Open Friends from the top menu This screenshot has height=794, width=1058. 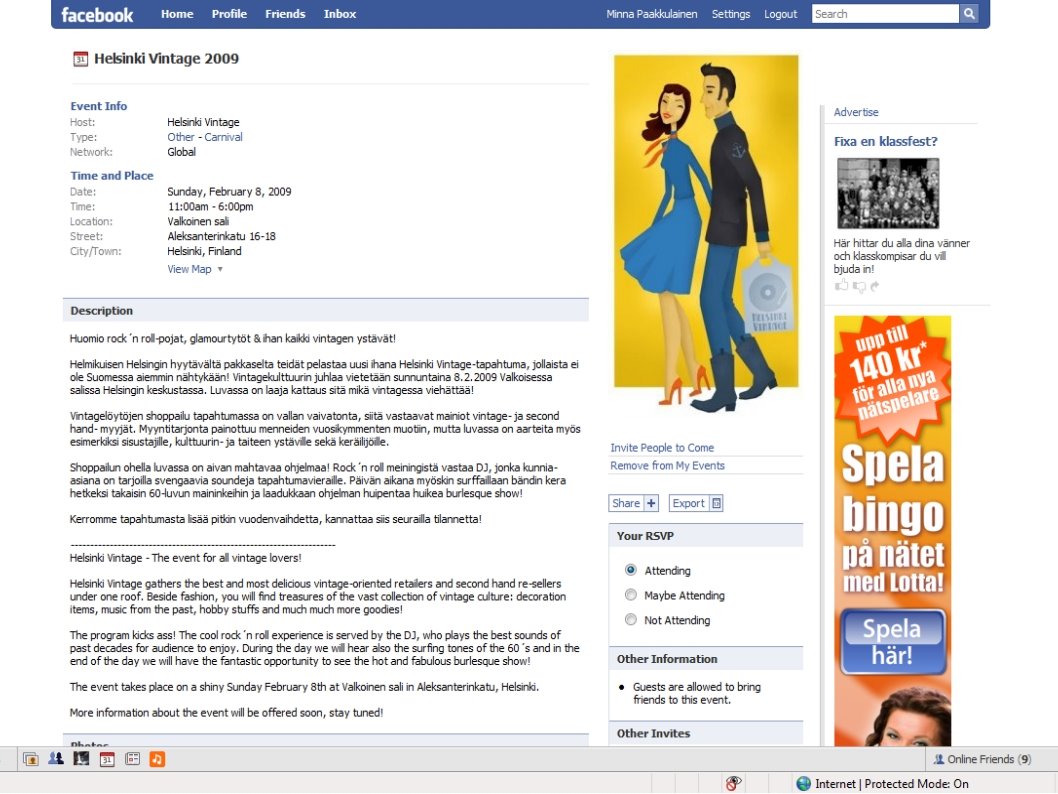[x=285, y=13]
